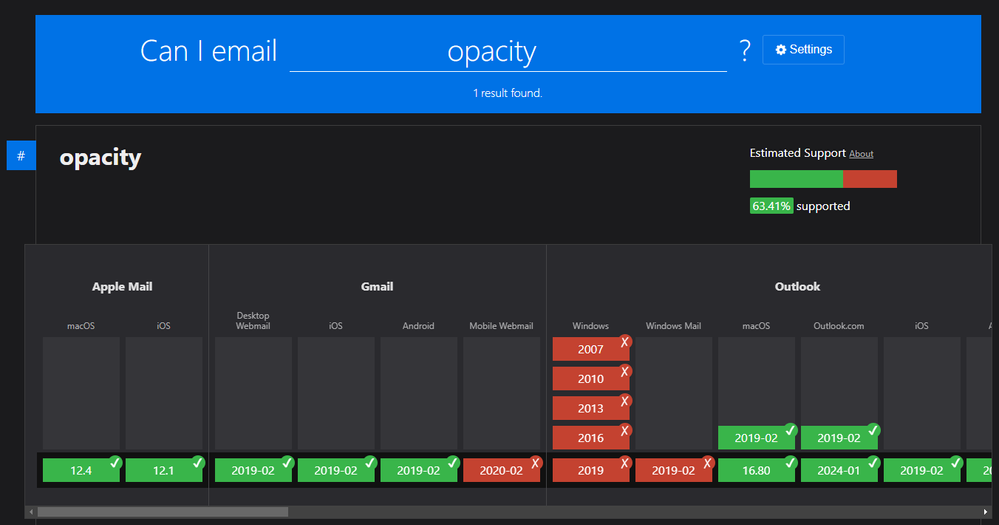The height and width of the screenshot is (525, 999).
Task: Click the green portion of the support bar
Action: point(796,179)
